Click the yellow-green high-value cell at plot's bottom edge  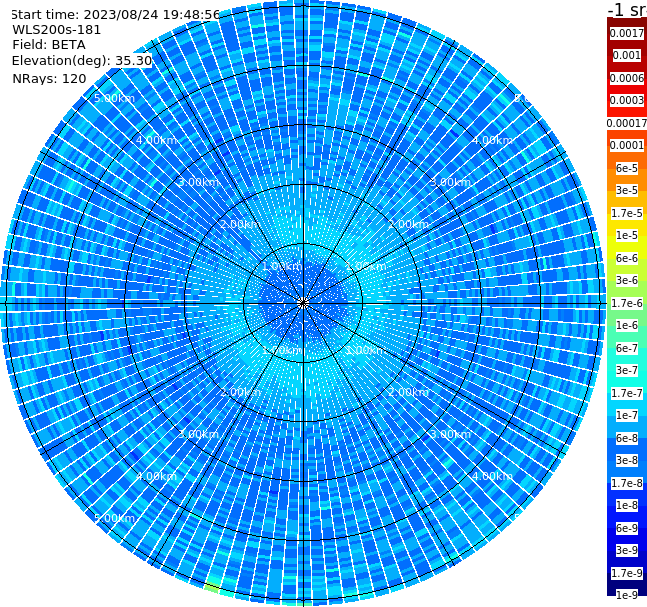pos(212,588)
